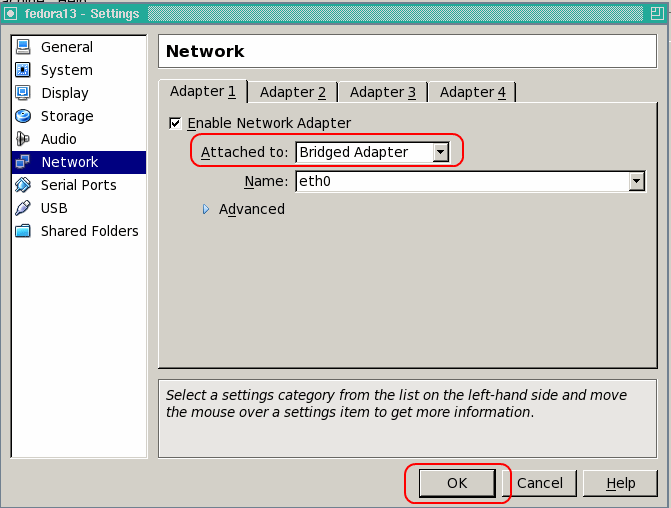
Task: Click the Cancel button
Action: (540, 483)
